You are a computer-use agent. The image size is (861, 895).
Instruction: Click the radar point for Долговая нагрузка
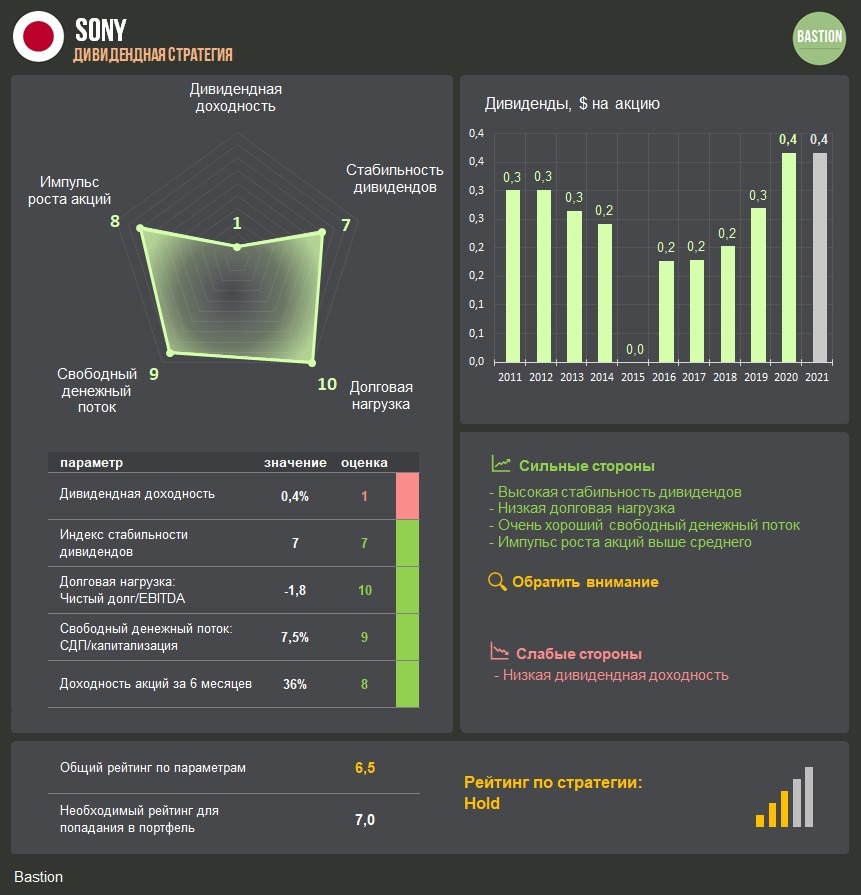[312, 362]
